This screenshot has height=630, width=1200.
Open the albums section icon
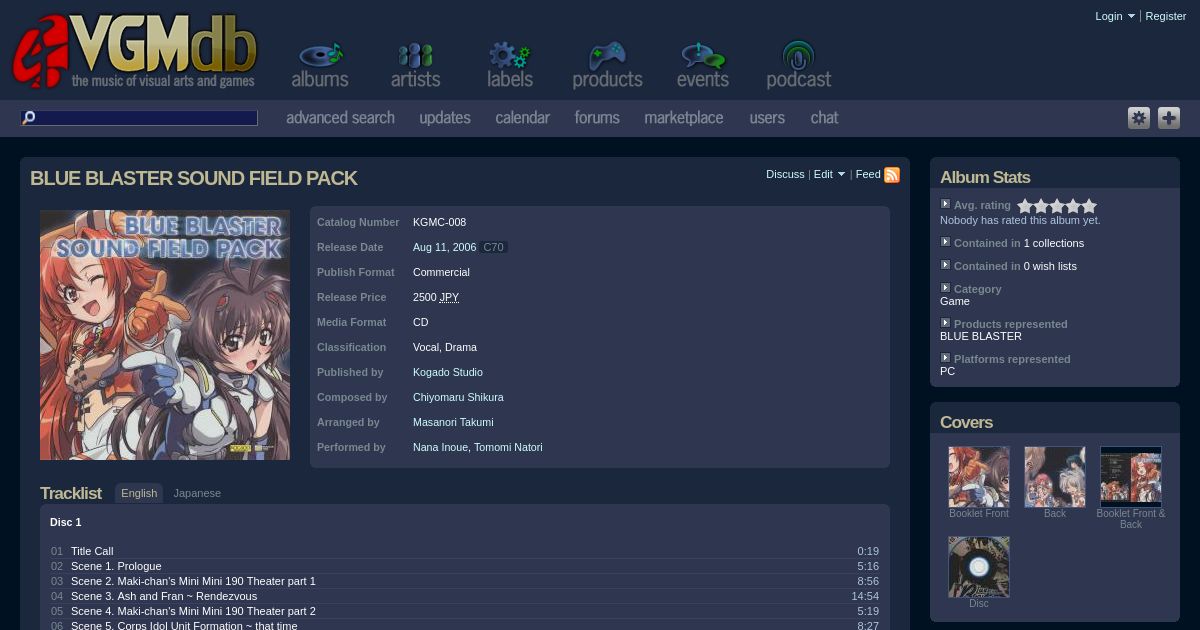(320, 65)
